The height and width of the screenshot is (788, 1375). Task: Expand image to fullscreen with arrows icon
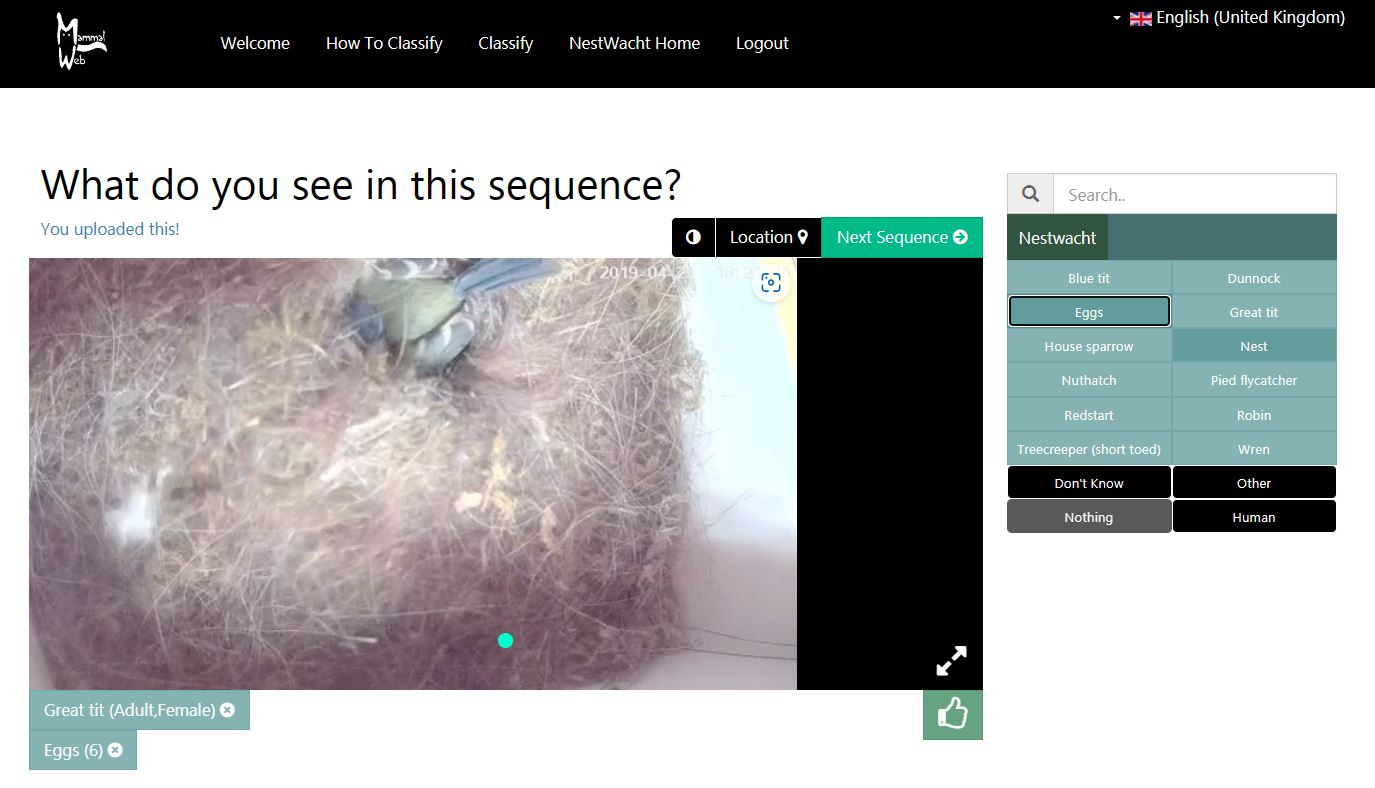[951, 661]
